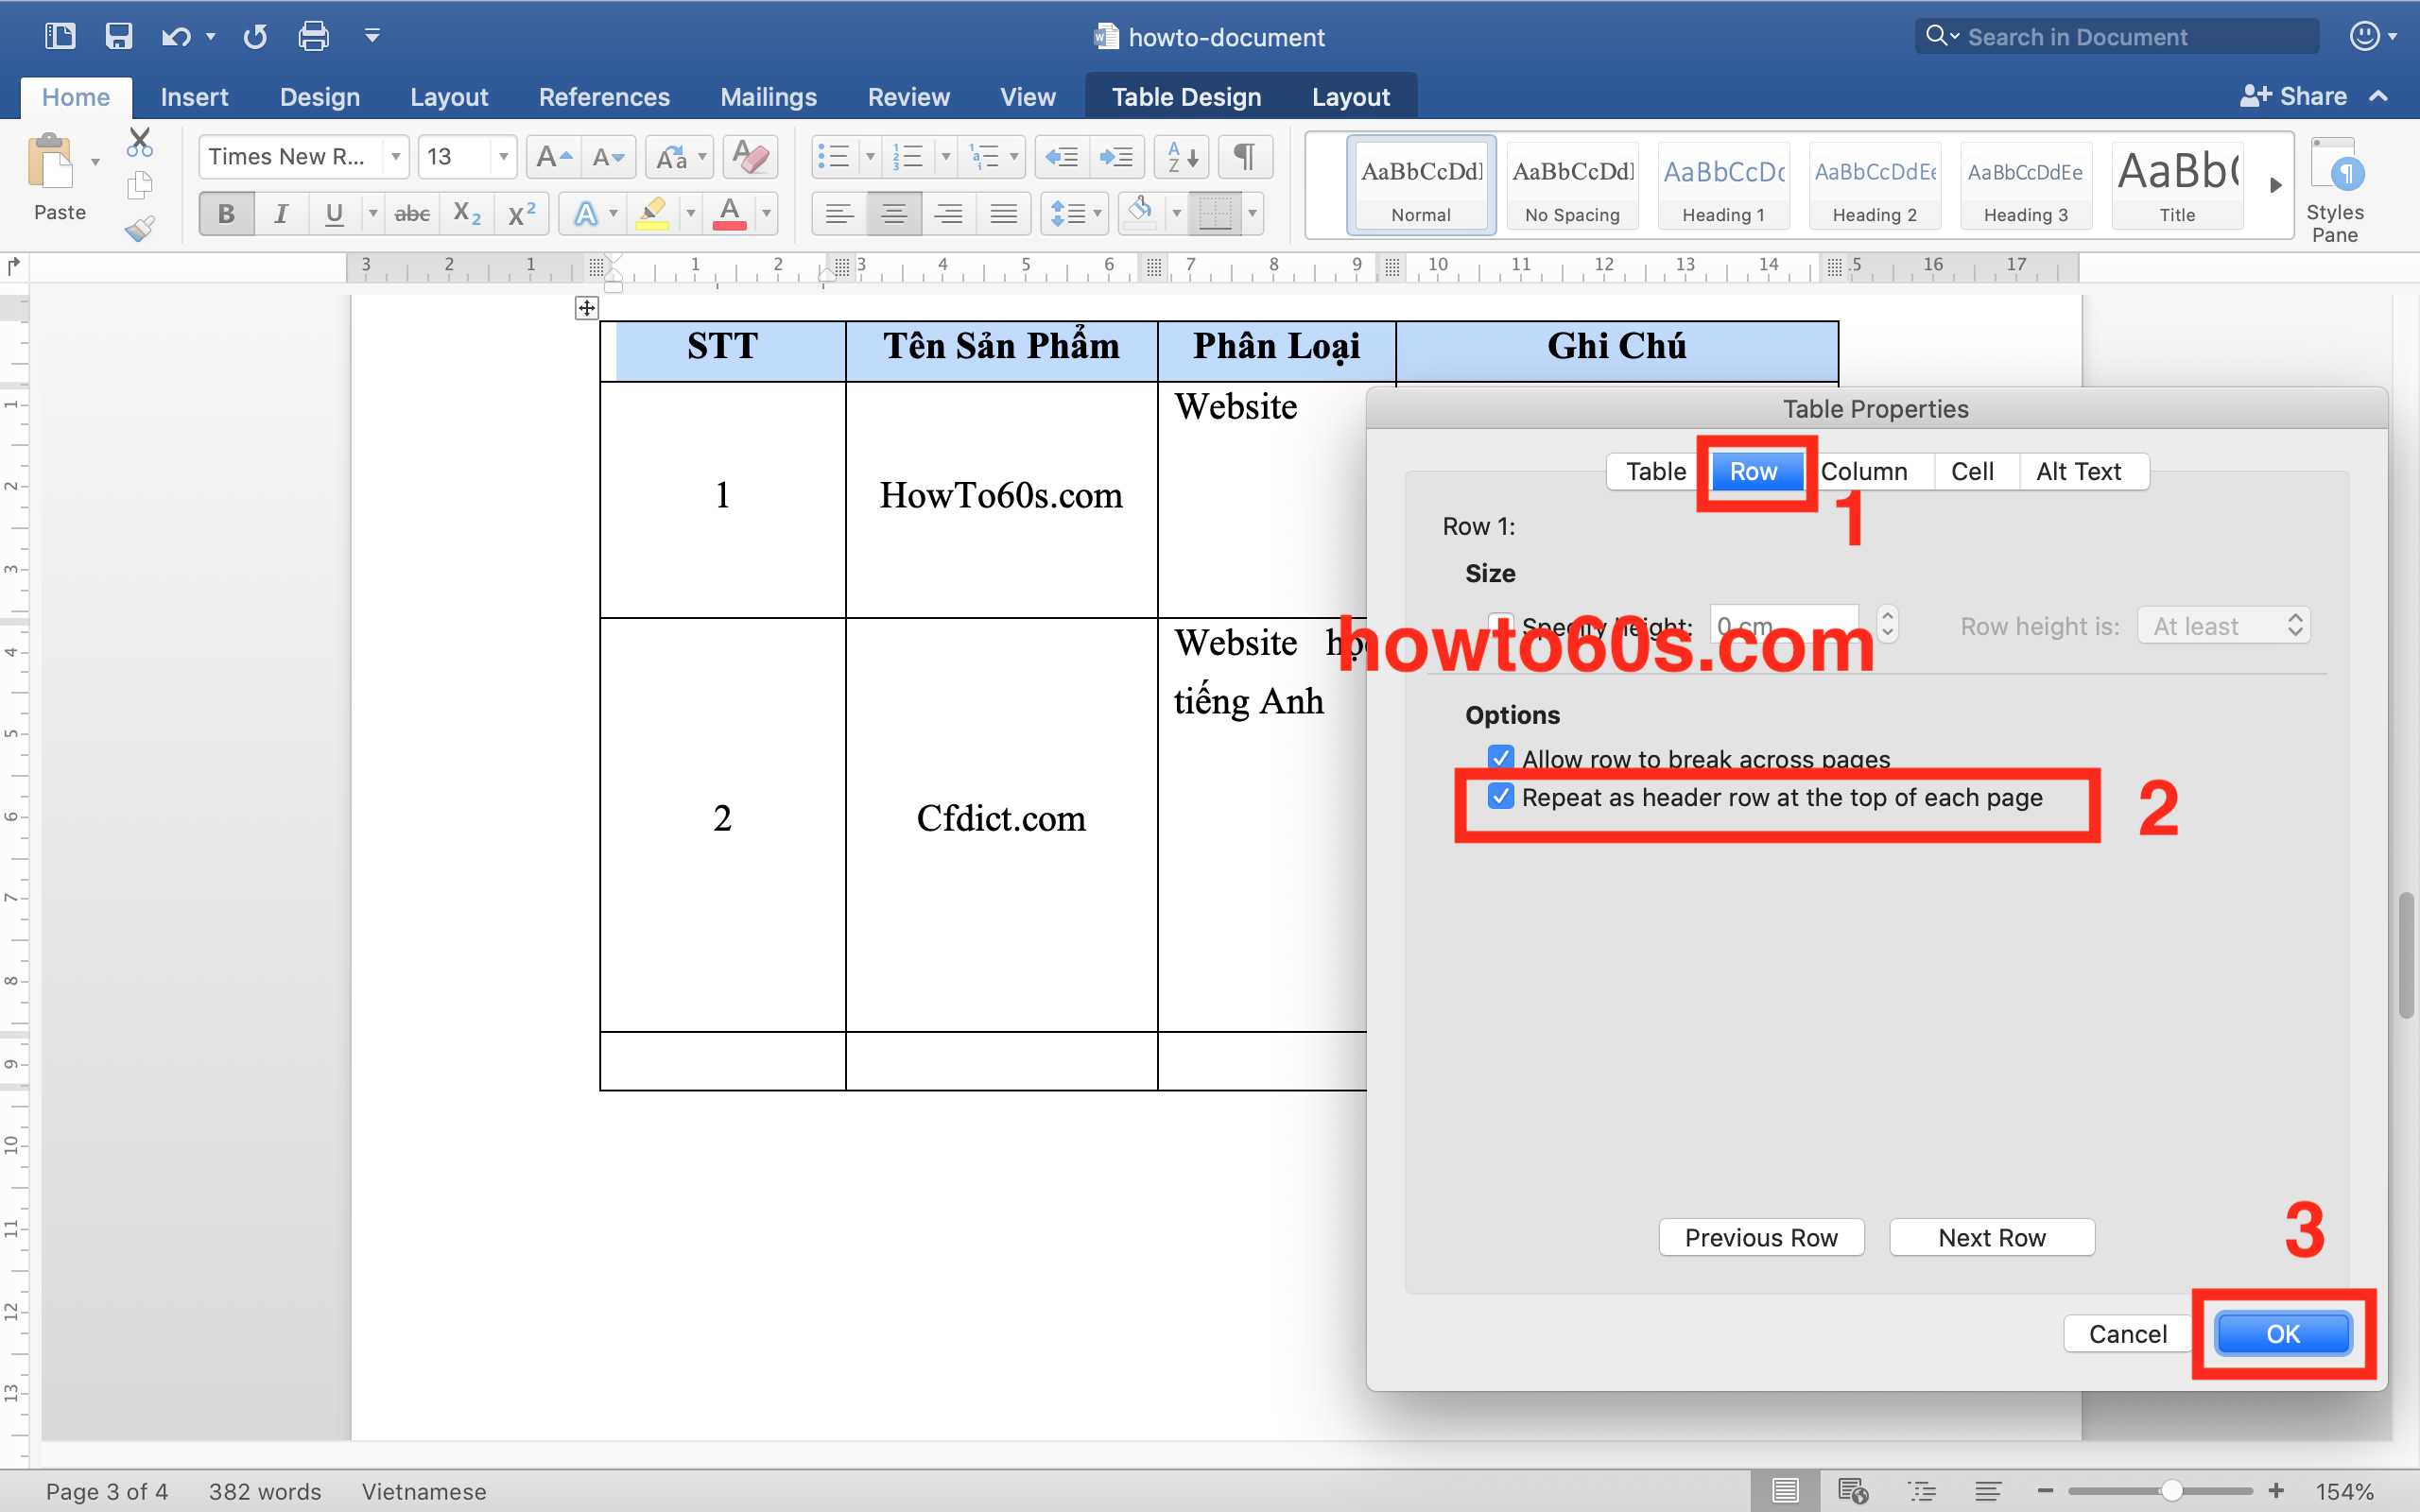Click the Undo arrow icon
The width and height of the screenshot is (2420, 1512).
[x=176, y=37]
